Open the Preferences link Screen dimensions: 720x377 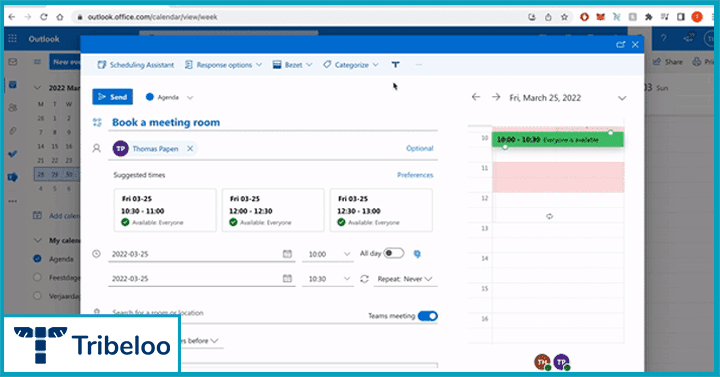pyautogui.click(x=415, y=175)
